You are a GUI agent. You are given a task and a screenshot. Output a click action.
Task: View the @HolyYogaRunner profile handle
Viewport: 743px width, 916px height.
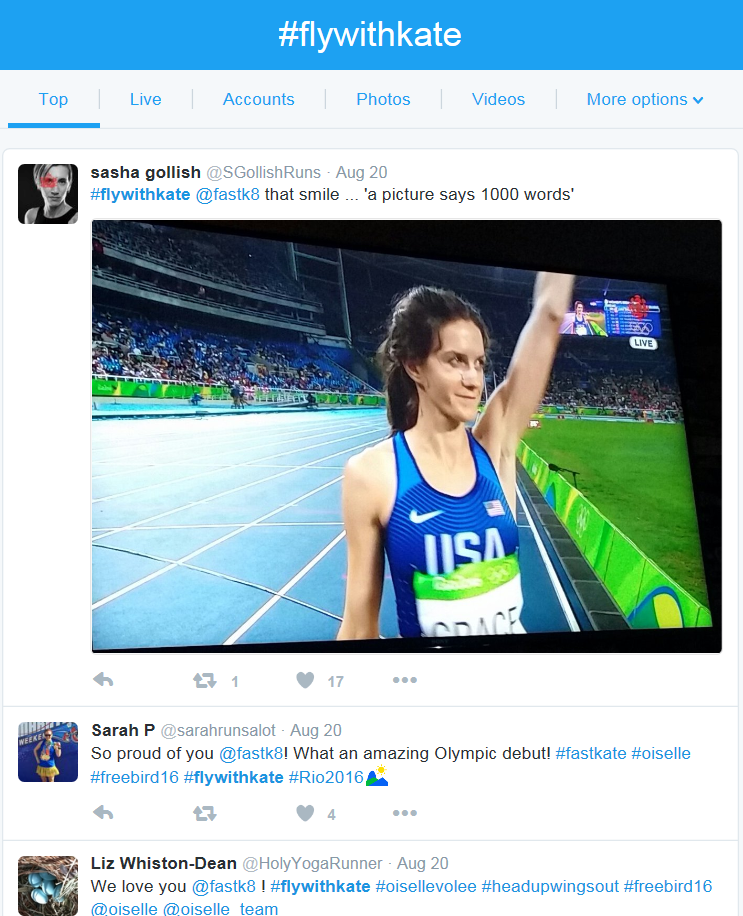click(312, 863)
